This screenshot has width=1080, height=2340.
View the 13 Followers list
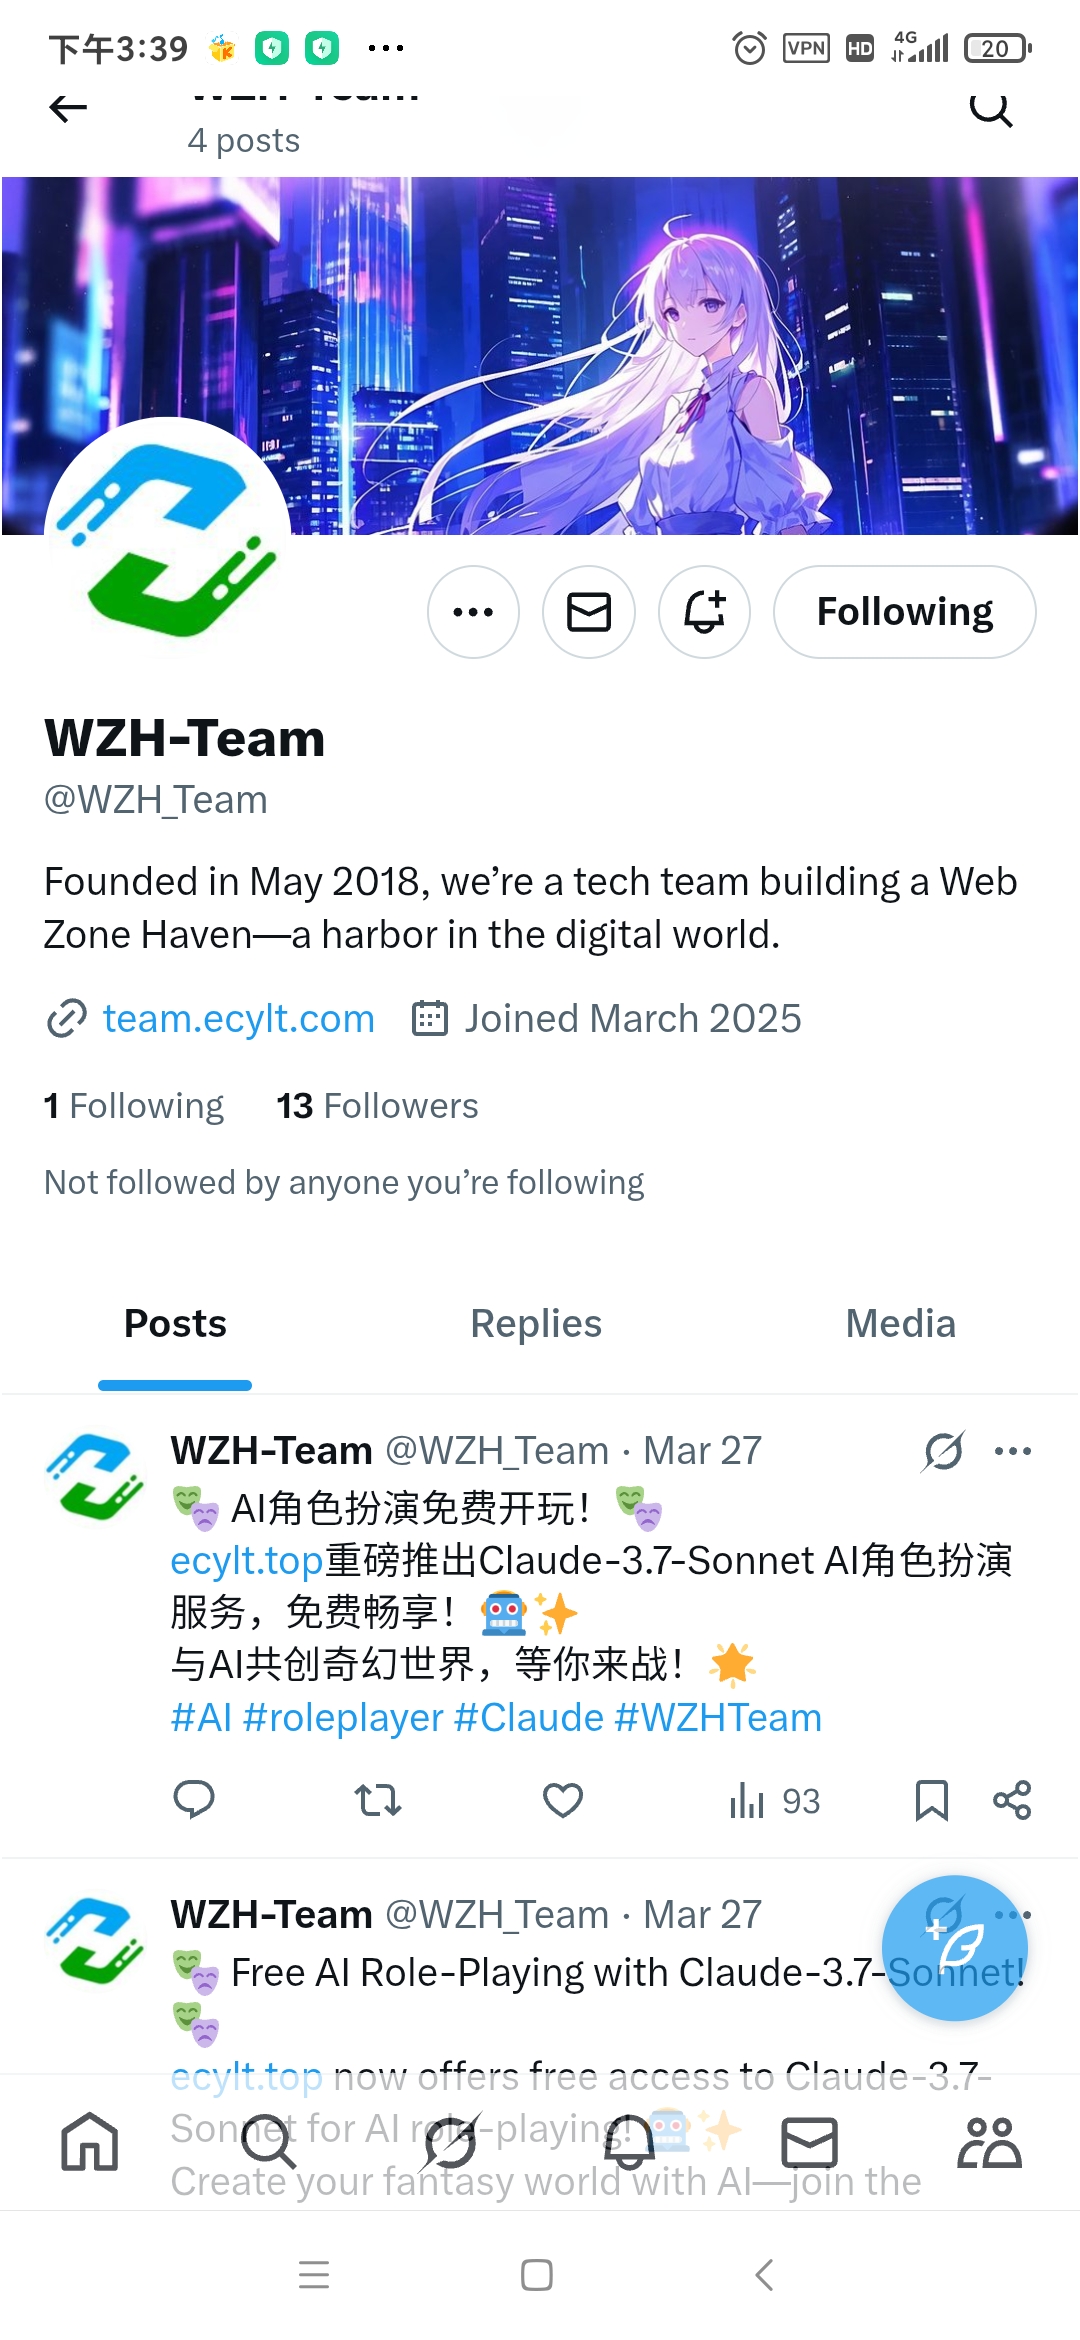pos(377,1106)
